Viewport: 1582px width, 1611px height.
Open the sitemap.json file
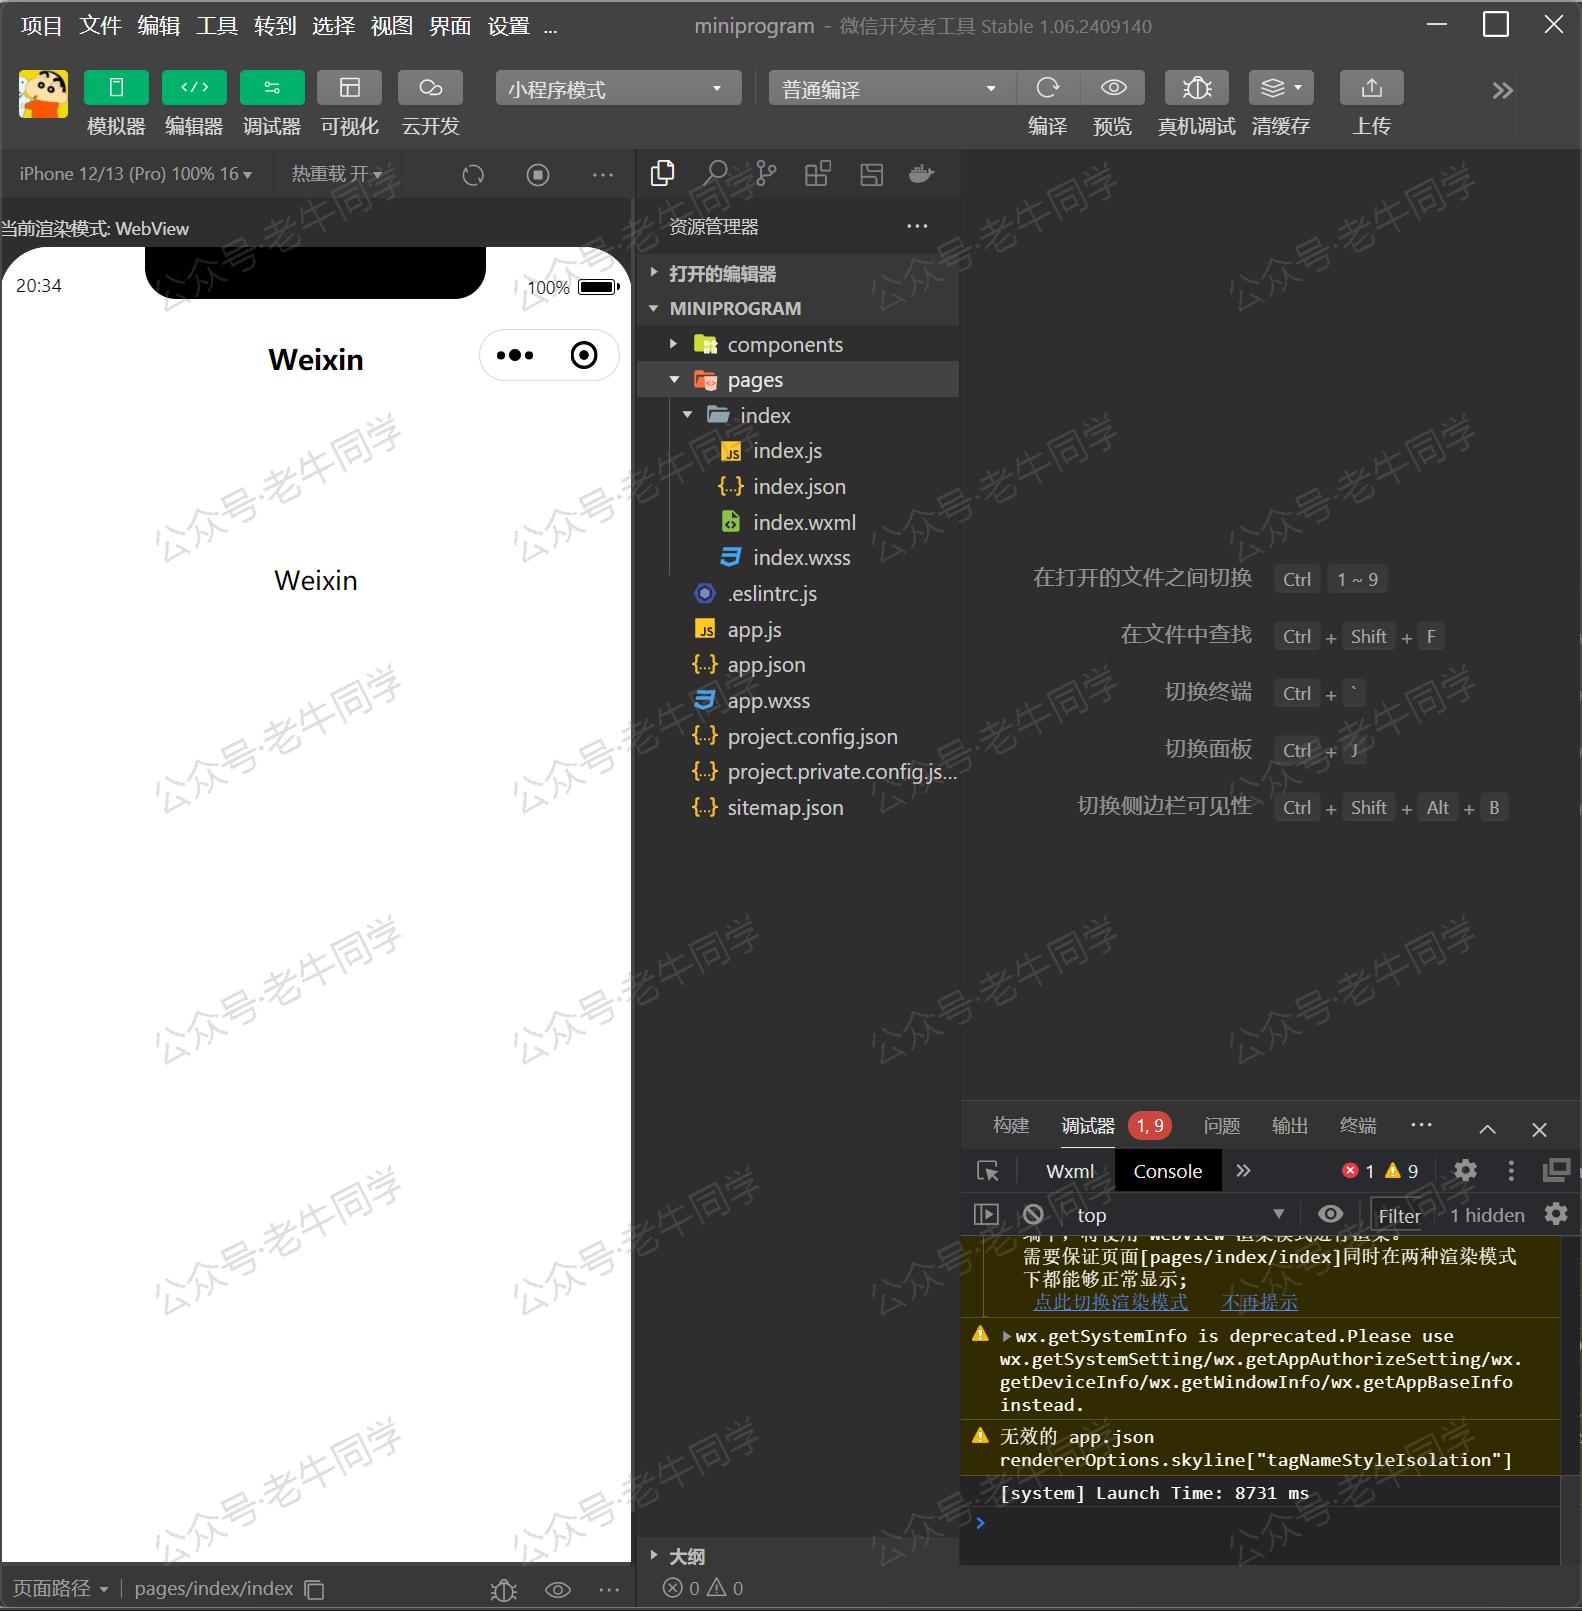(x=798, y=808)
